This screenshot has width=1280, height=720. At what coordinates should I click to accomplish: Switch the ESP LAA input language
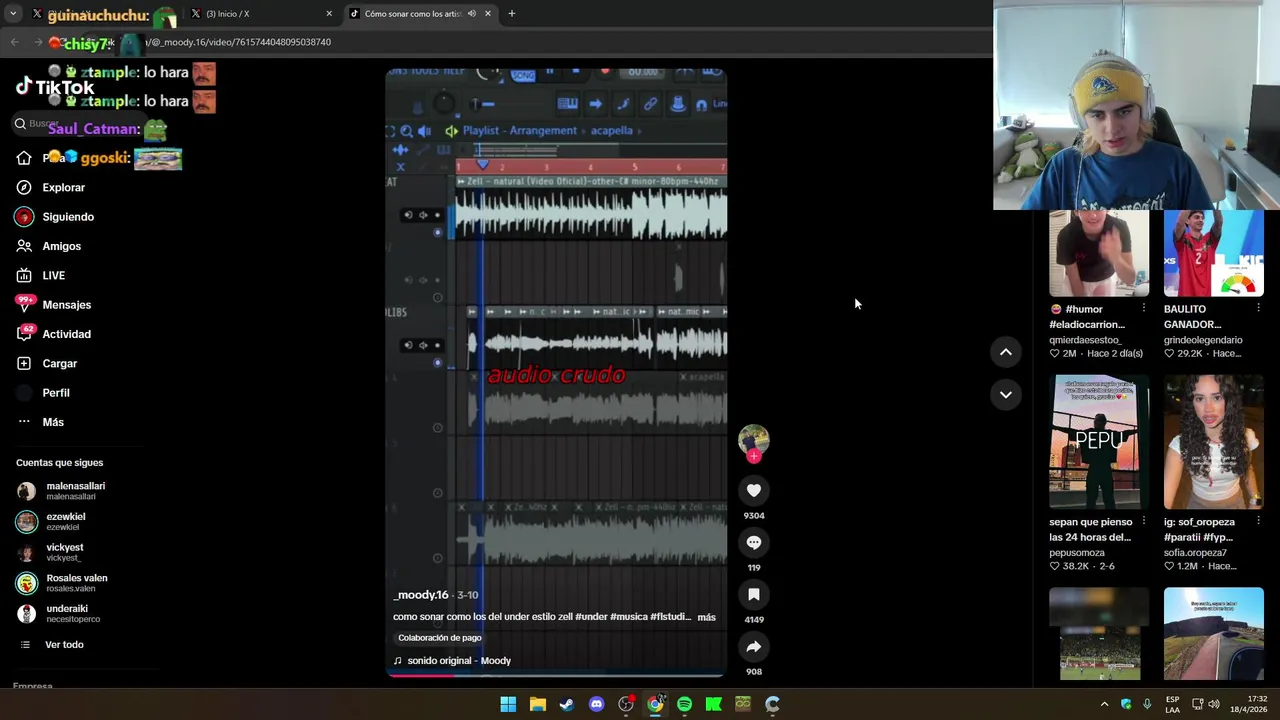(1172, 705)
